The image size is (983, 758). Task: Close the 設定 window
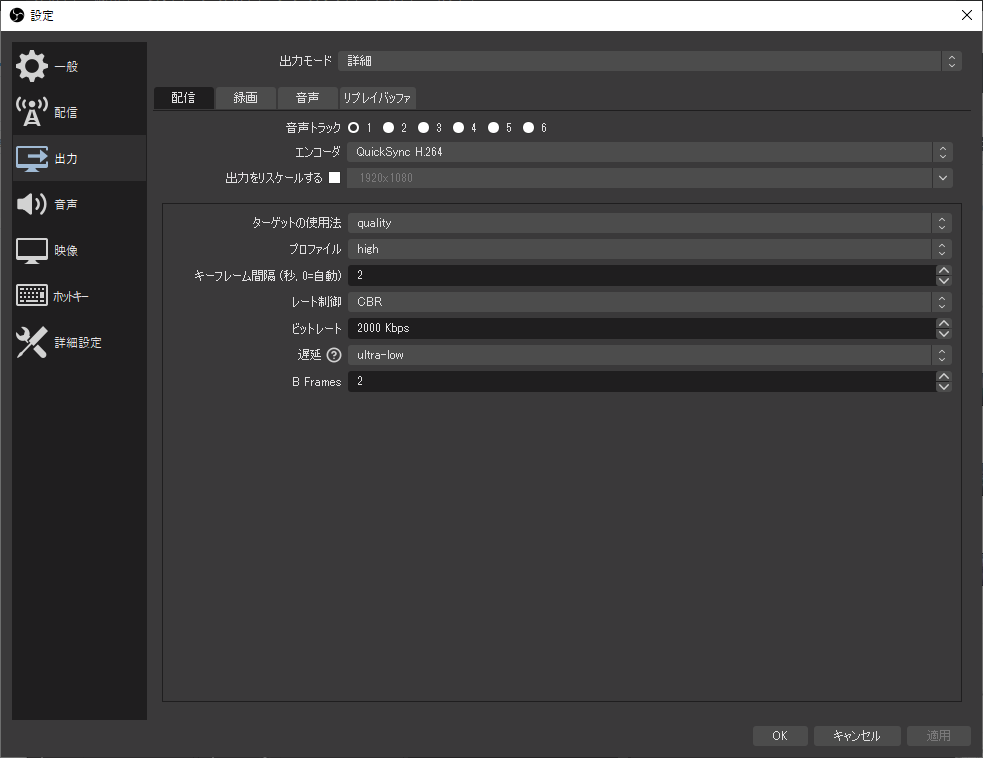(967, 15)
